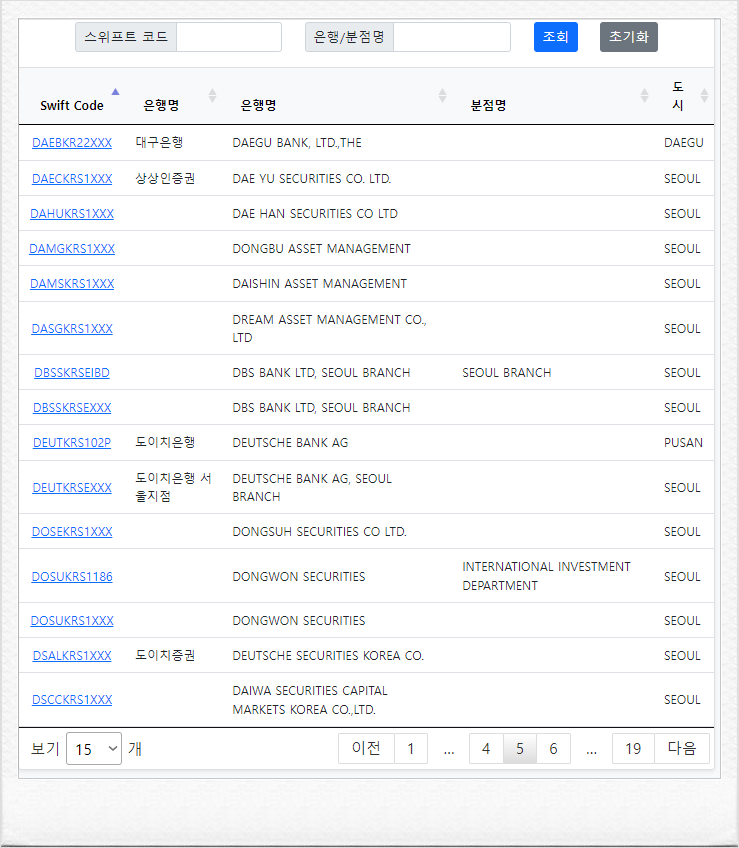Click 도이치은행 서울지점 cell
This screenshot has width=739, height=848.
click(x=173, y=487)
